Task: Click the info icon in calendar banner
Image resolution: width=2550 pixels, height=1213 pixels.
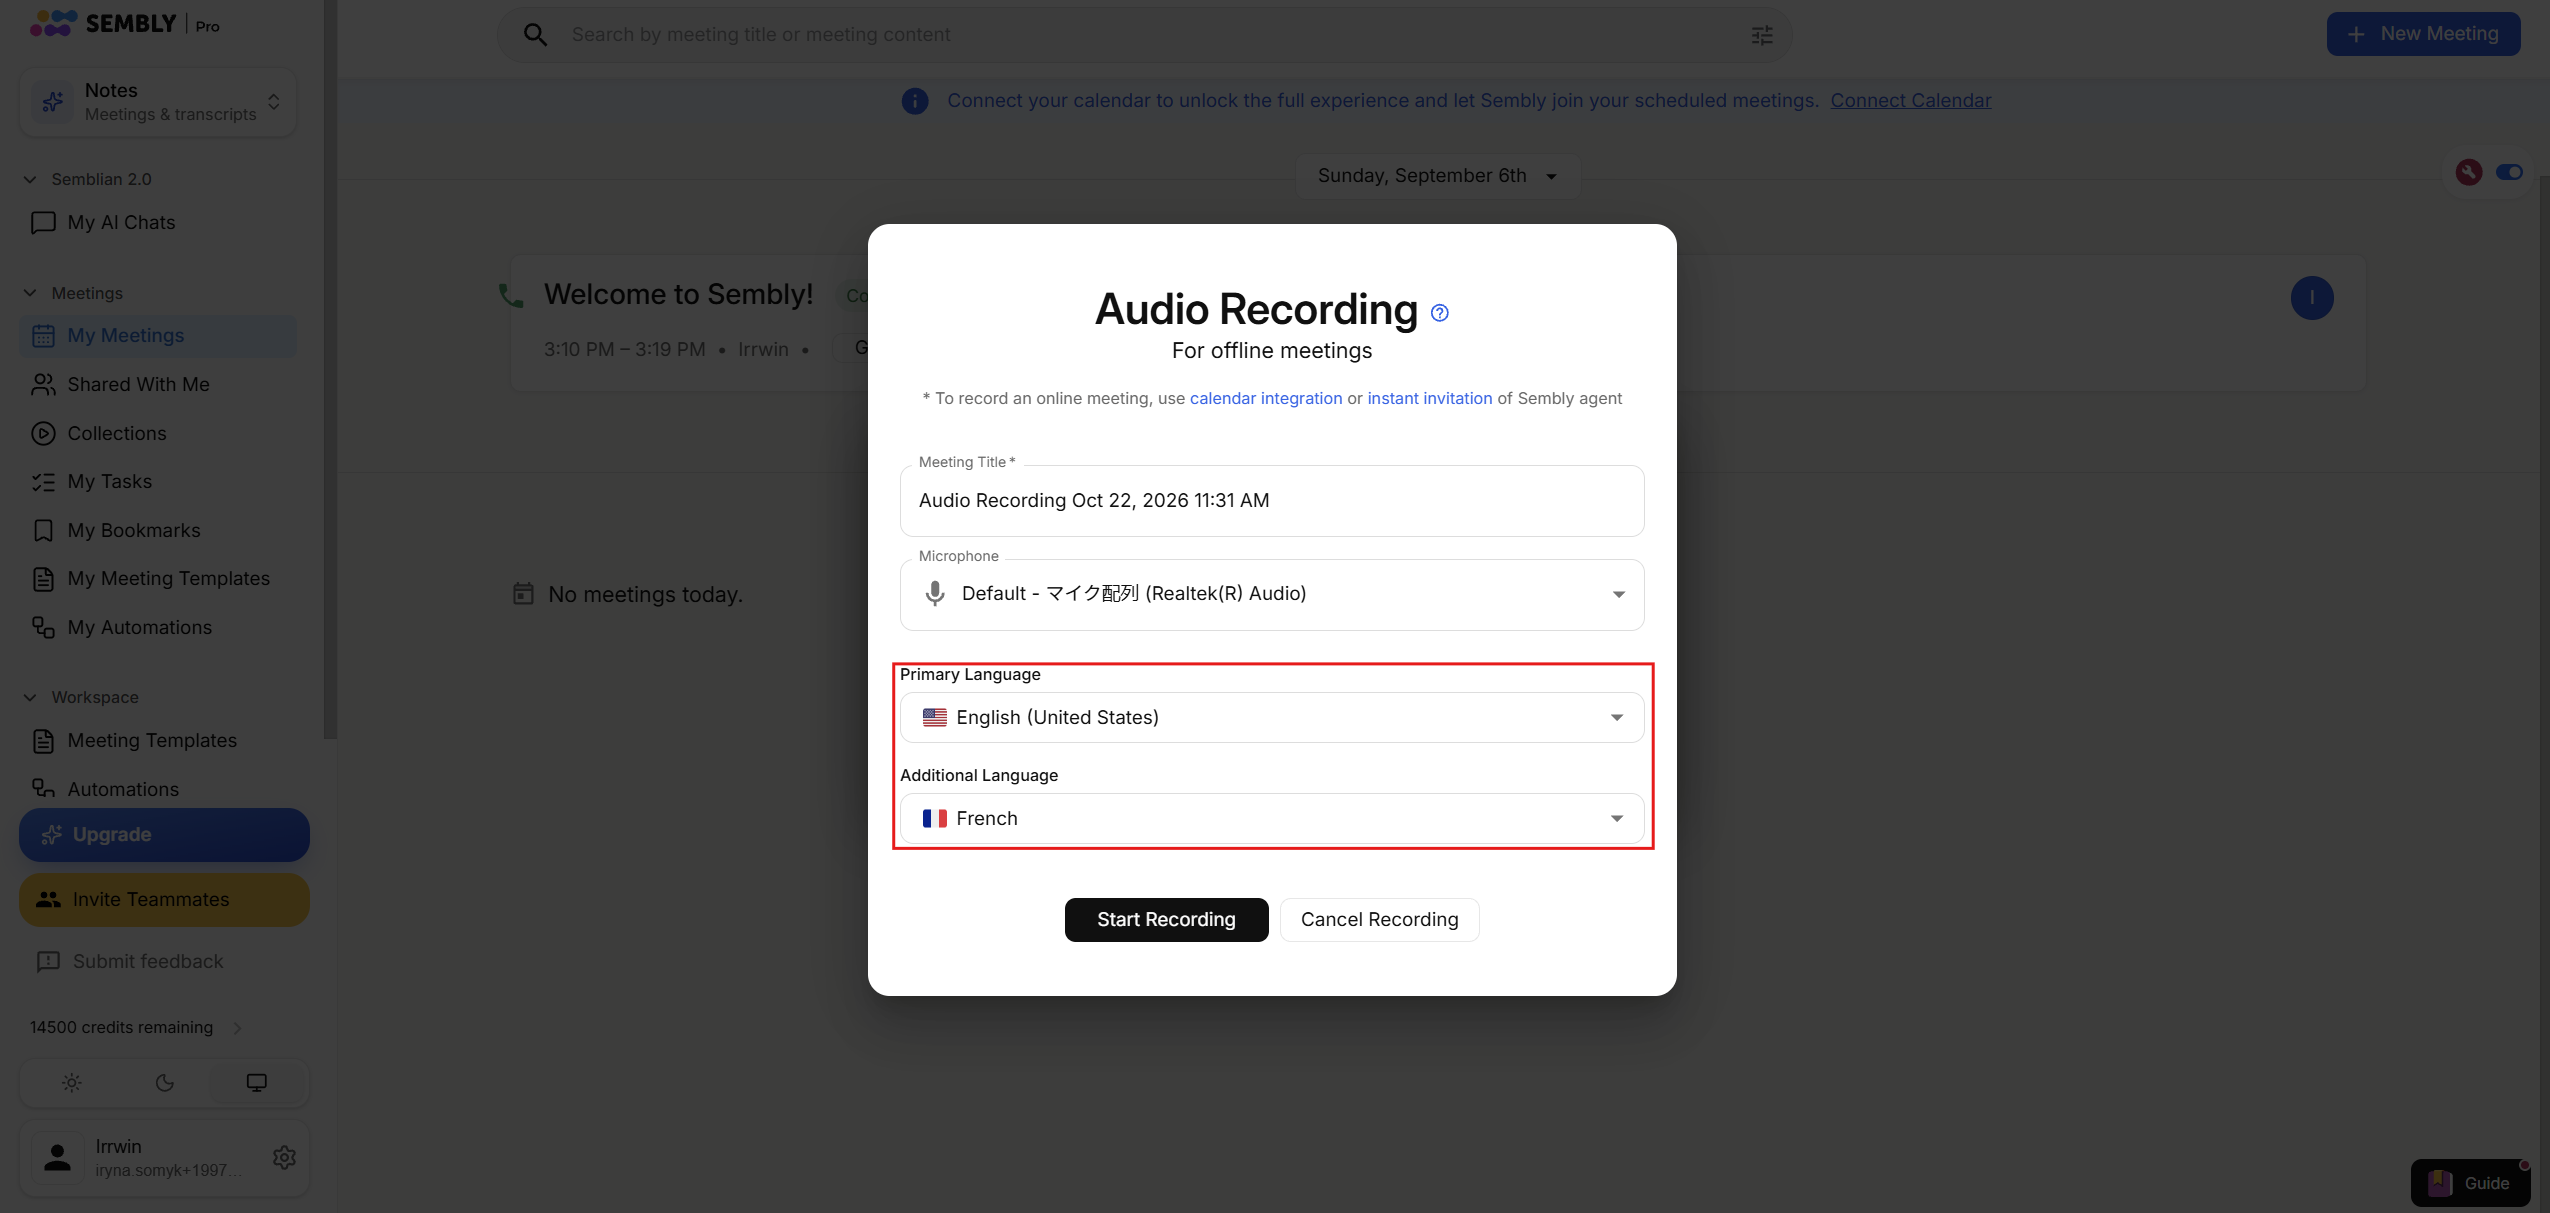Action: point(915,101)
